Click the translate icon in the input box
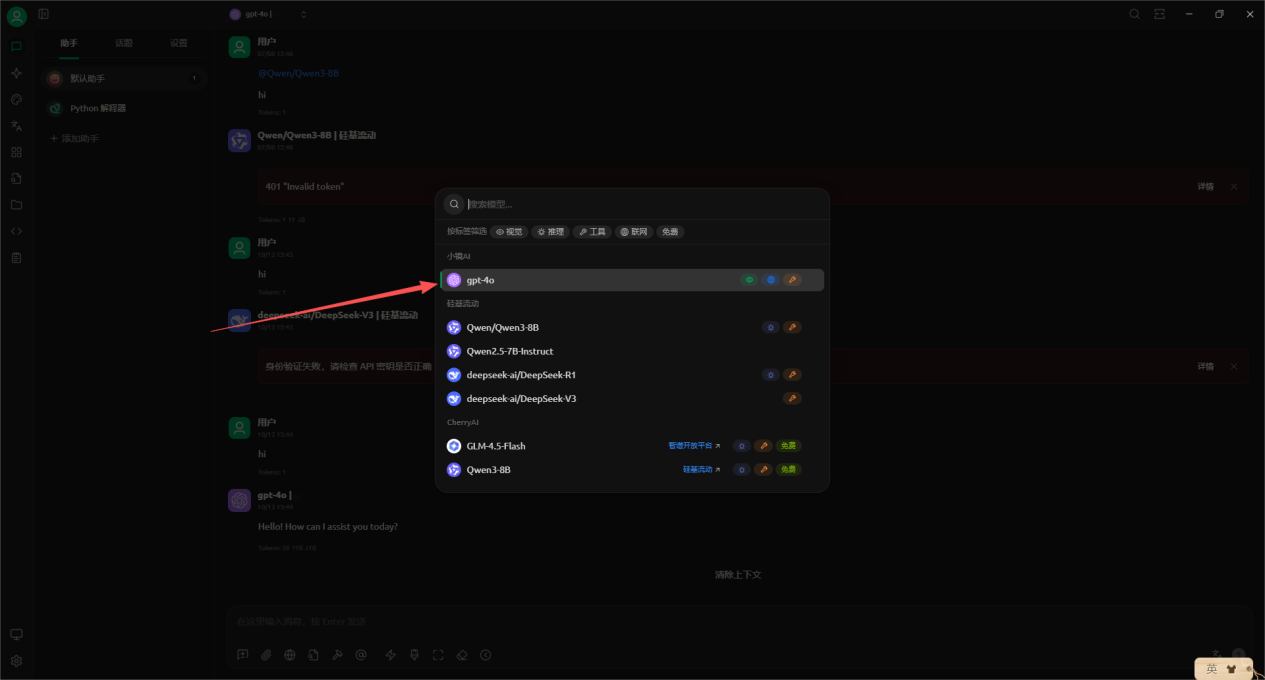 pos(1216,655)
